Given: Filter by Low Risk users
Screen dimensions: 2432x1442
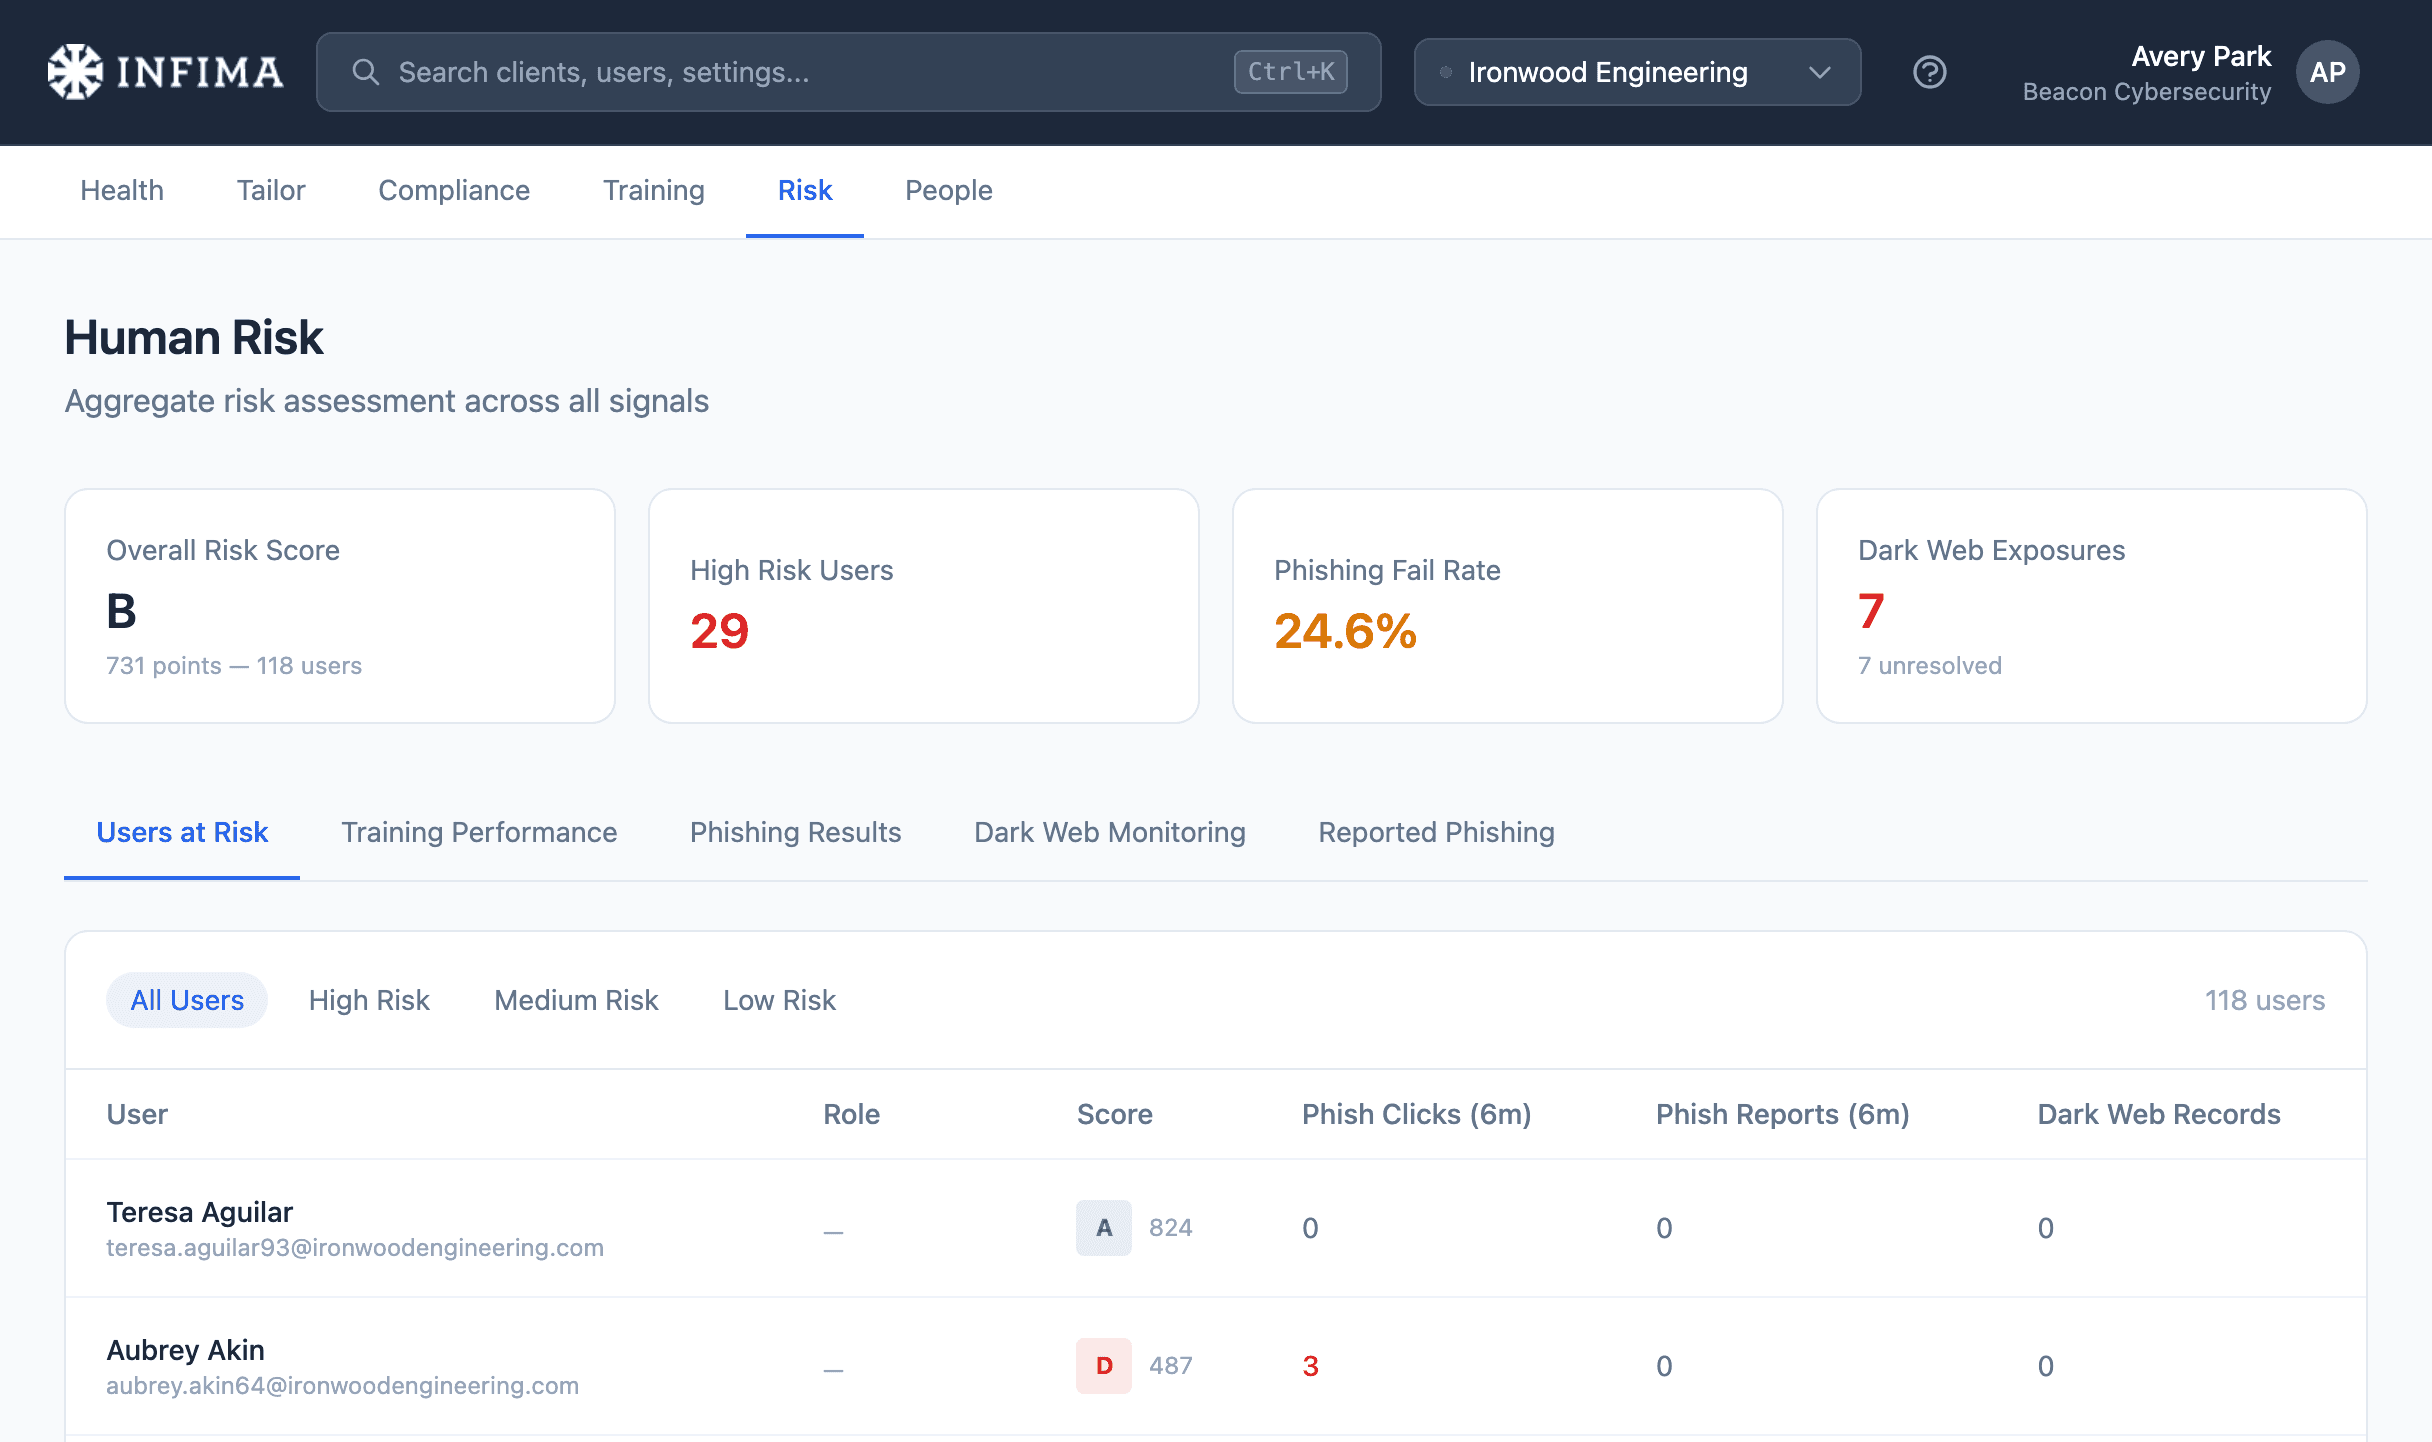Looking at the screenshot, I should pyautogui.click(x=779, y=1000).
